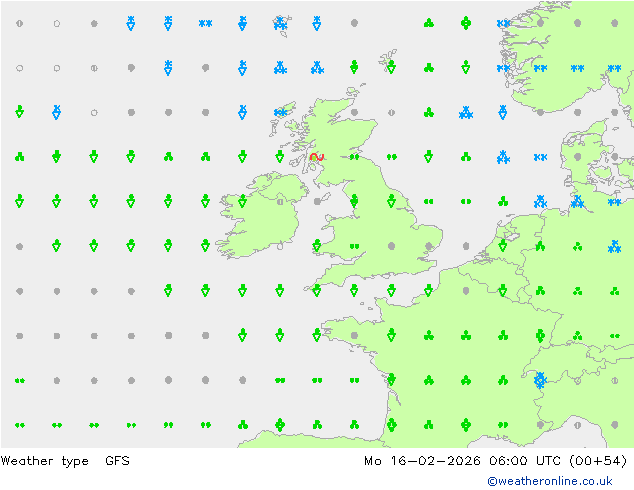Screen dimensions: 634x490
Task: Select the bold blue snowflake near the Alps
Action: click(540, 380)
